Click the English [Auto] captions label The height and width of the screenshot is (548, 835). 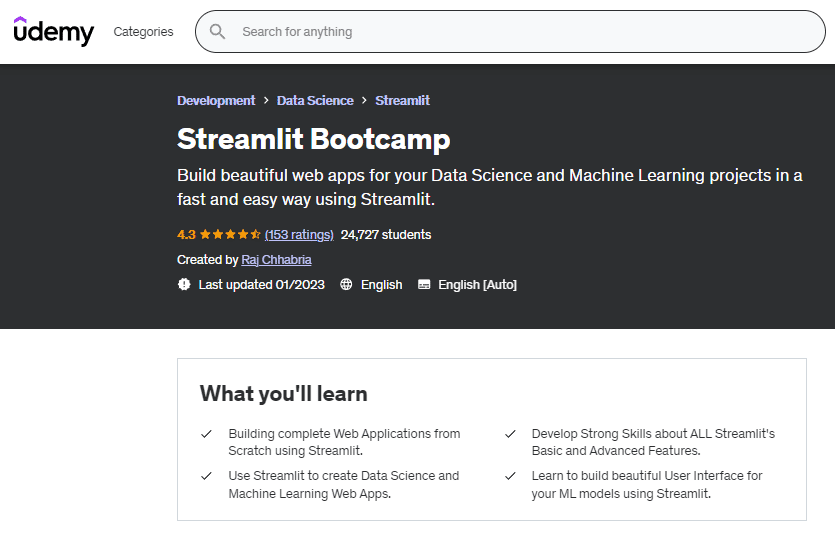477,285
